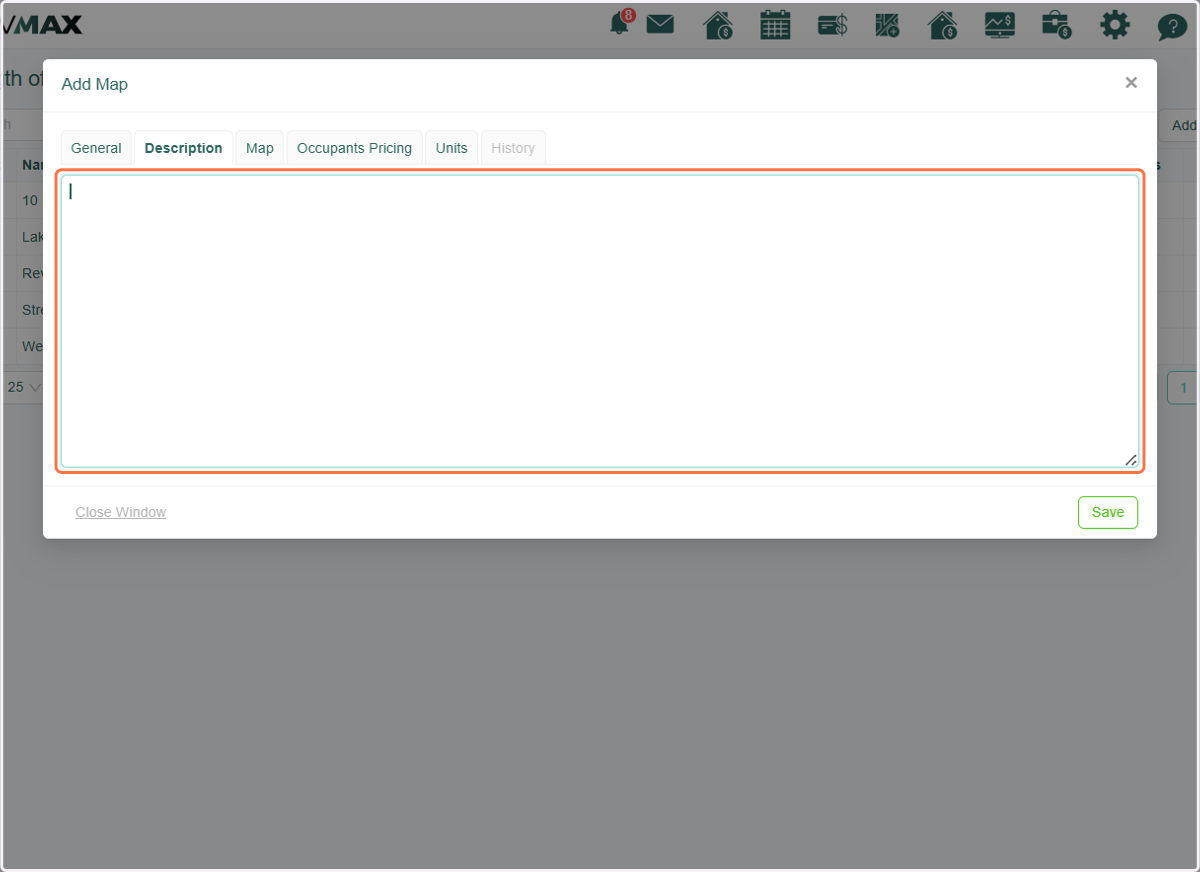This screenshot has height=872, width=1200.
Task: Open the mail envelope icon
Action: click(660, 25)
